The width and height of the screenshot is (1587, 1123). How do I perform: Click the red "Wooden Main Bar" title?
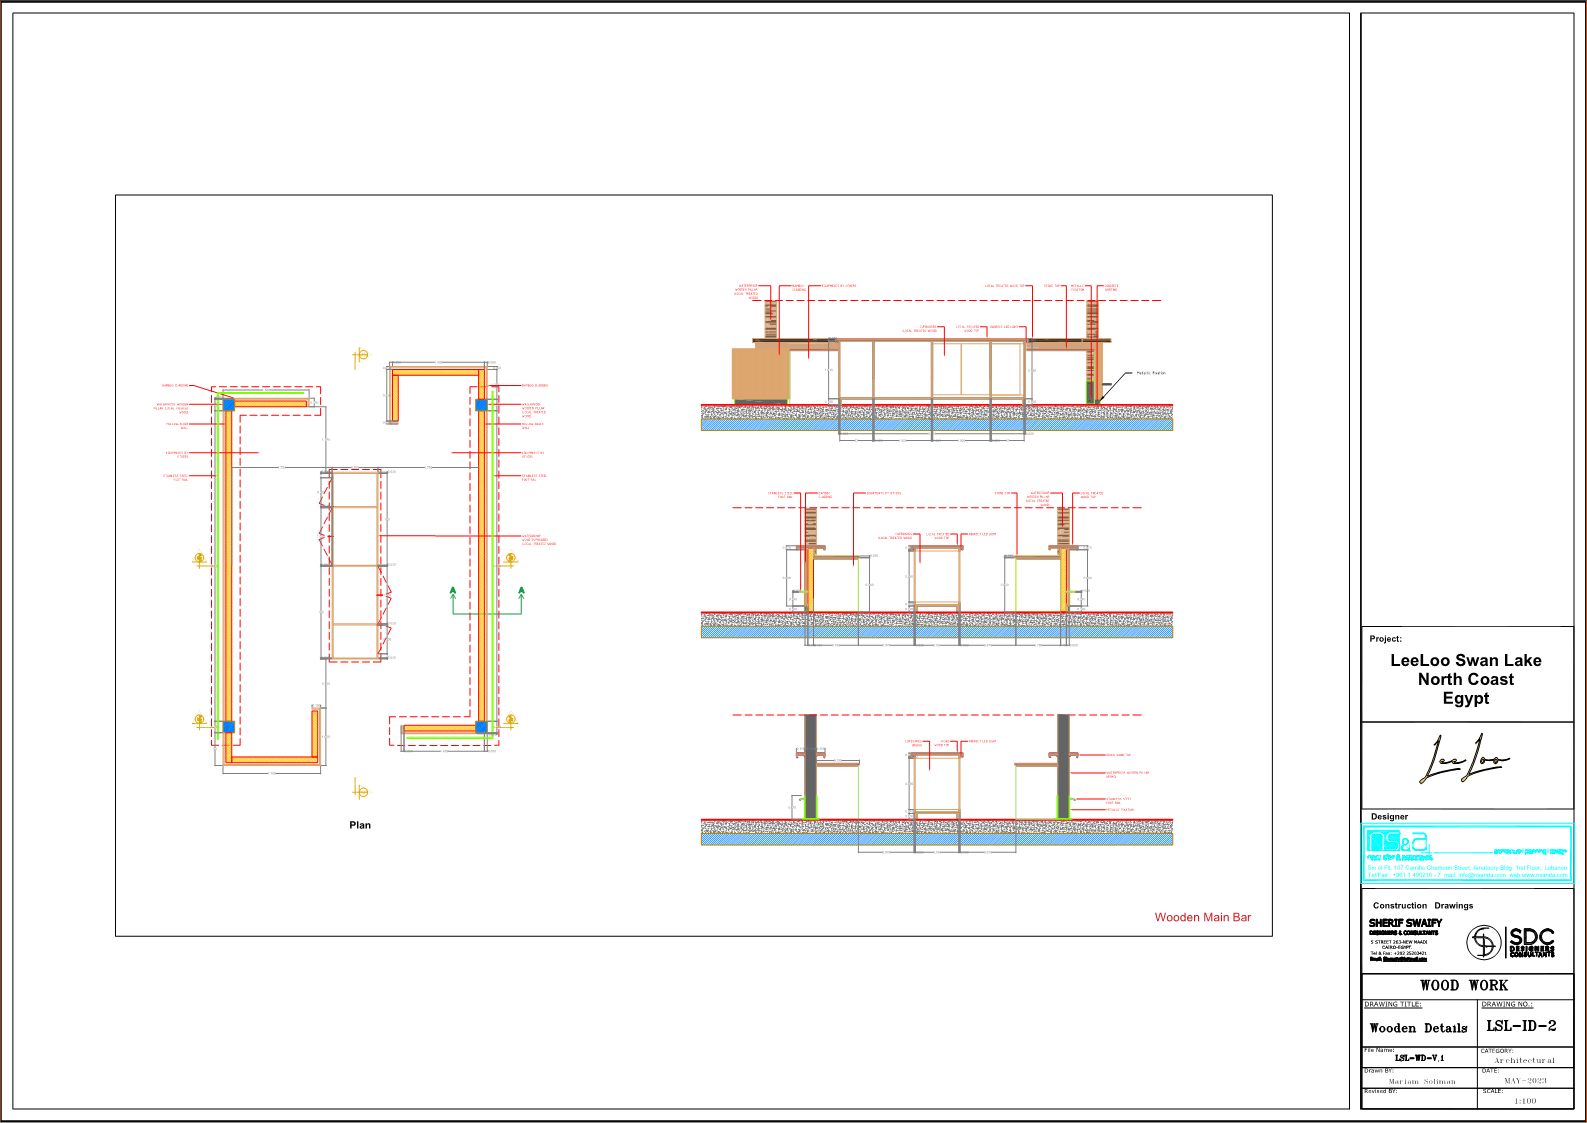click(1202, 917)
